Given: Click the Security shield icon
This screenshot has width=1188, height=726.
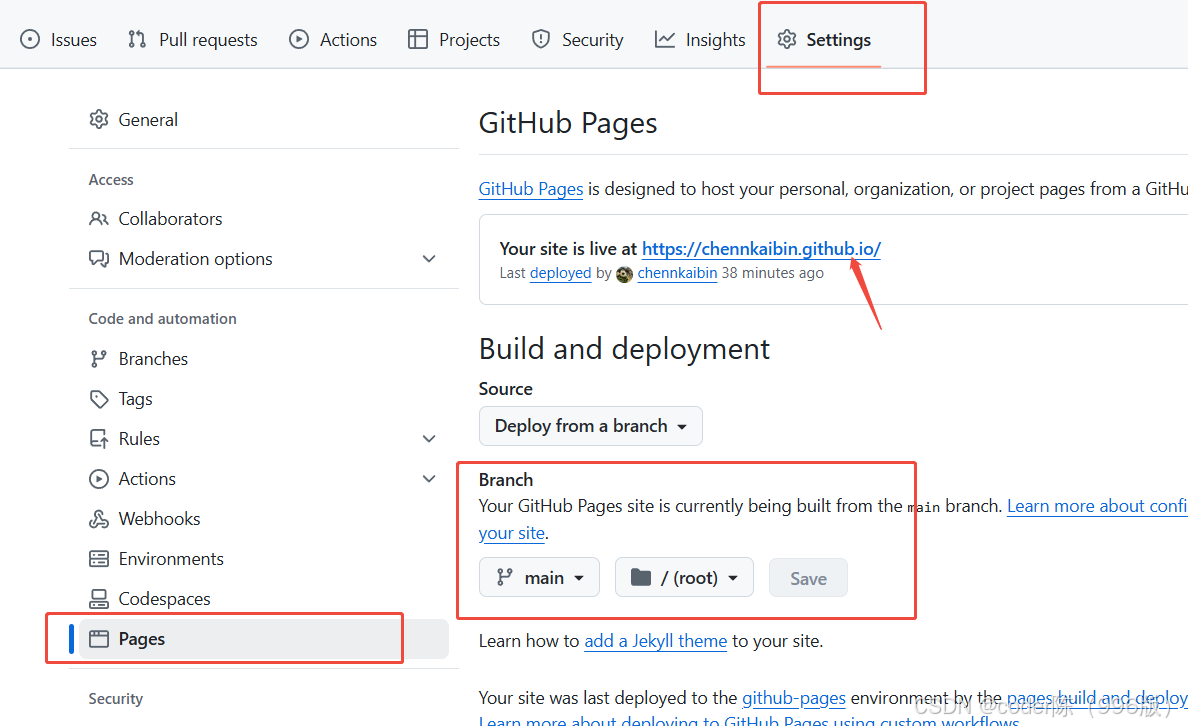Looking at the screenshot, I should click(x=540, y=39).
